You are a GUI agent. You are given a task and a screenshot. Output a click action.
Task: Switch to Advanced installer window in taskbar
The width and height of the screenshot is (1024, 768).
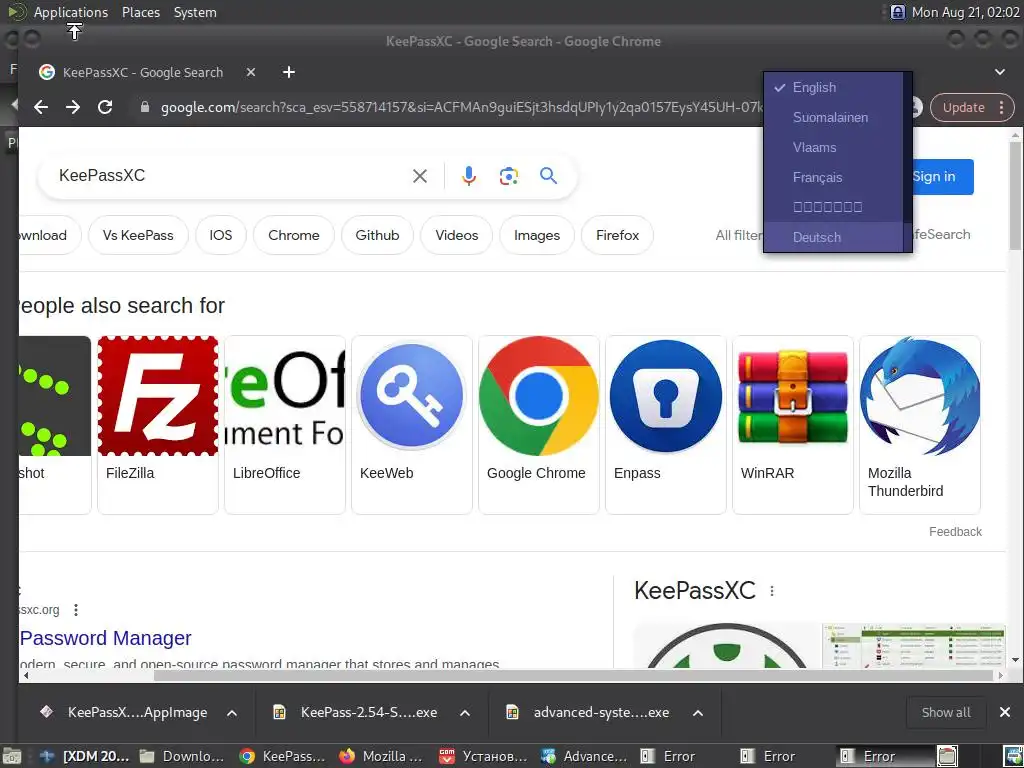point(584,756)
